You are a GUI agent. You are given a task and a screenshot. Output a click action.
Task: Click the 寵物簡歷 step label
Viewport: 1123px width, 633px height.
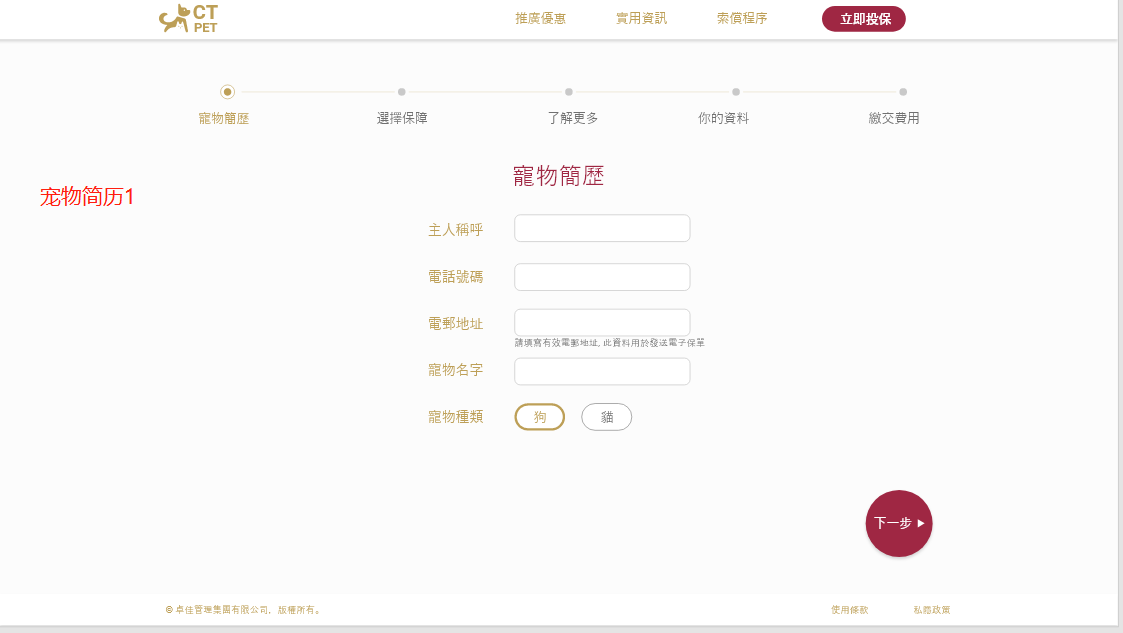coord(223,118)
